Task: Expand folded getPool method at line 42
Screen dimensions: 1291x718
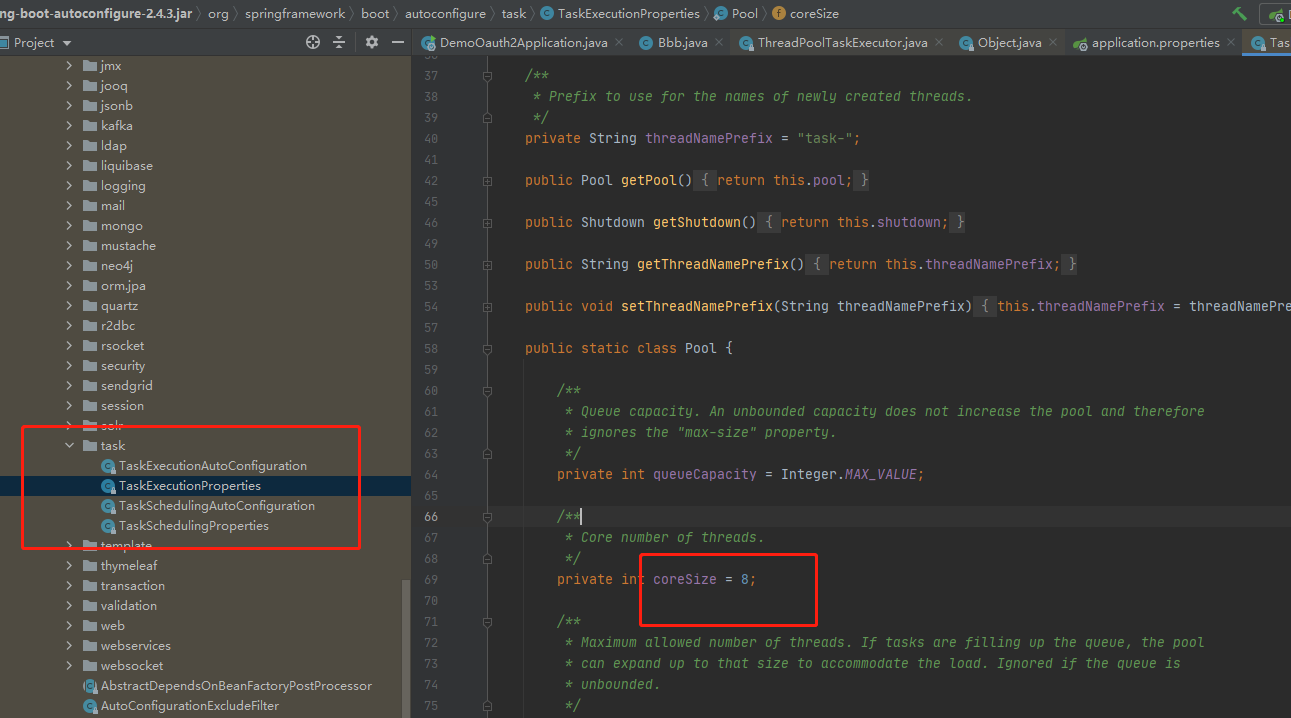Action: coord(487,181)
